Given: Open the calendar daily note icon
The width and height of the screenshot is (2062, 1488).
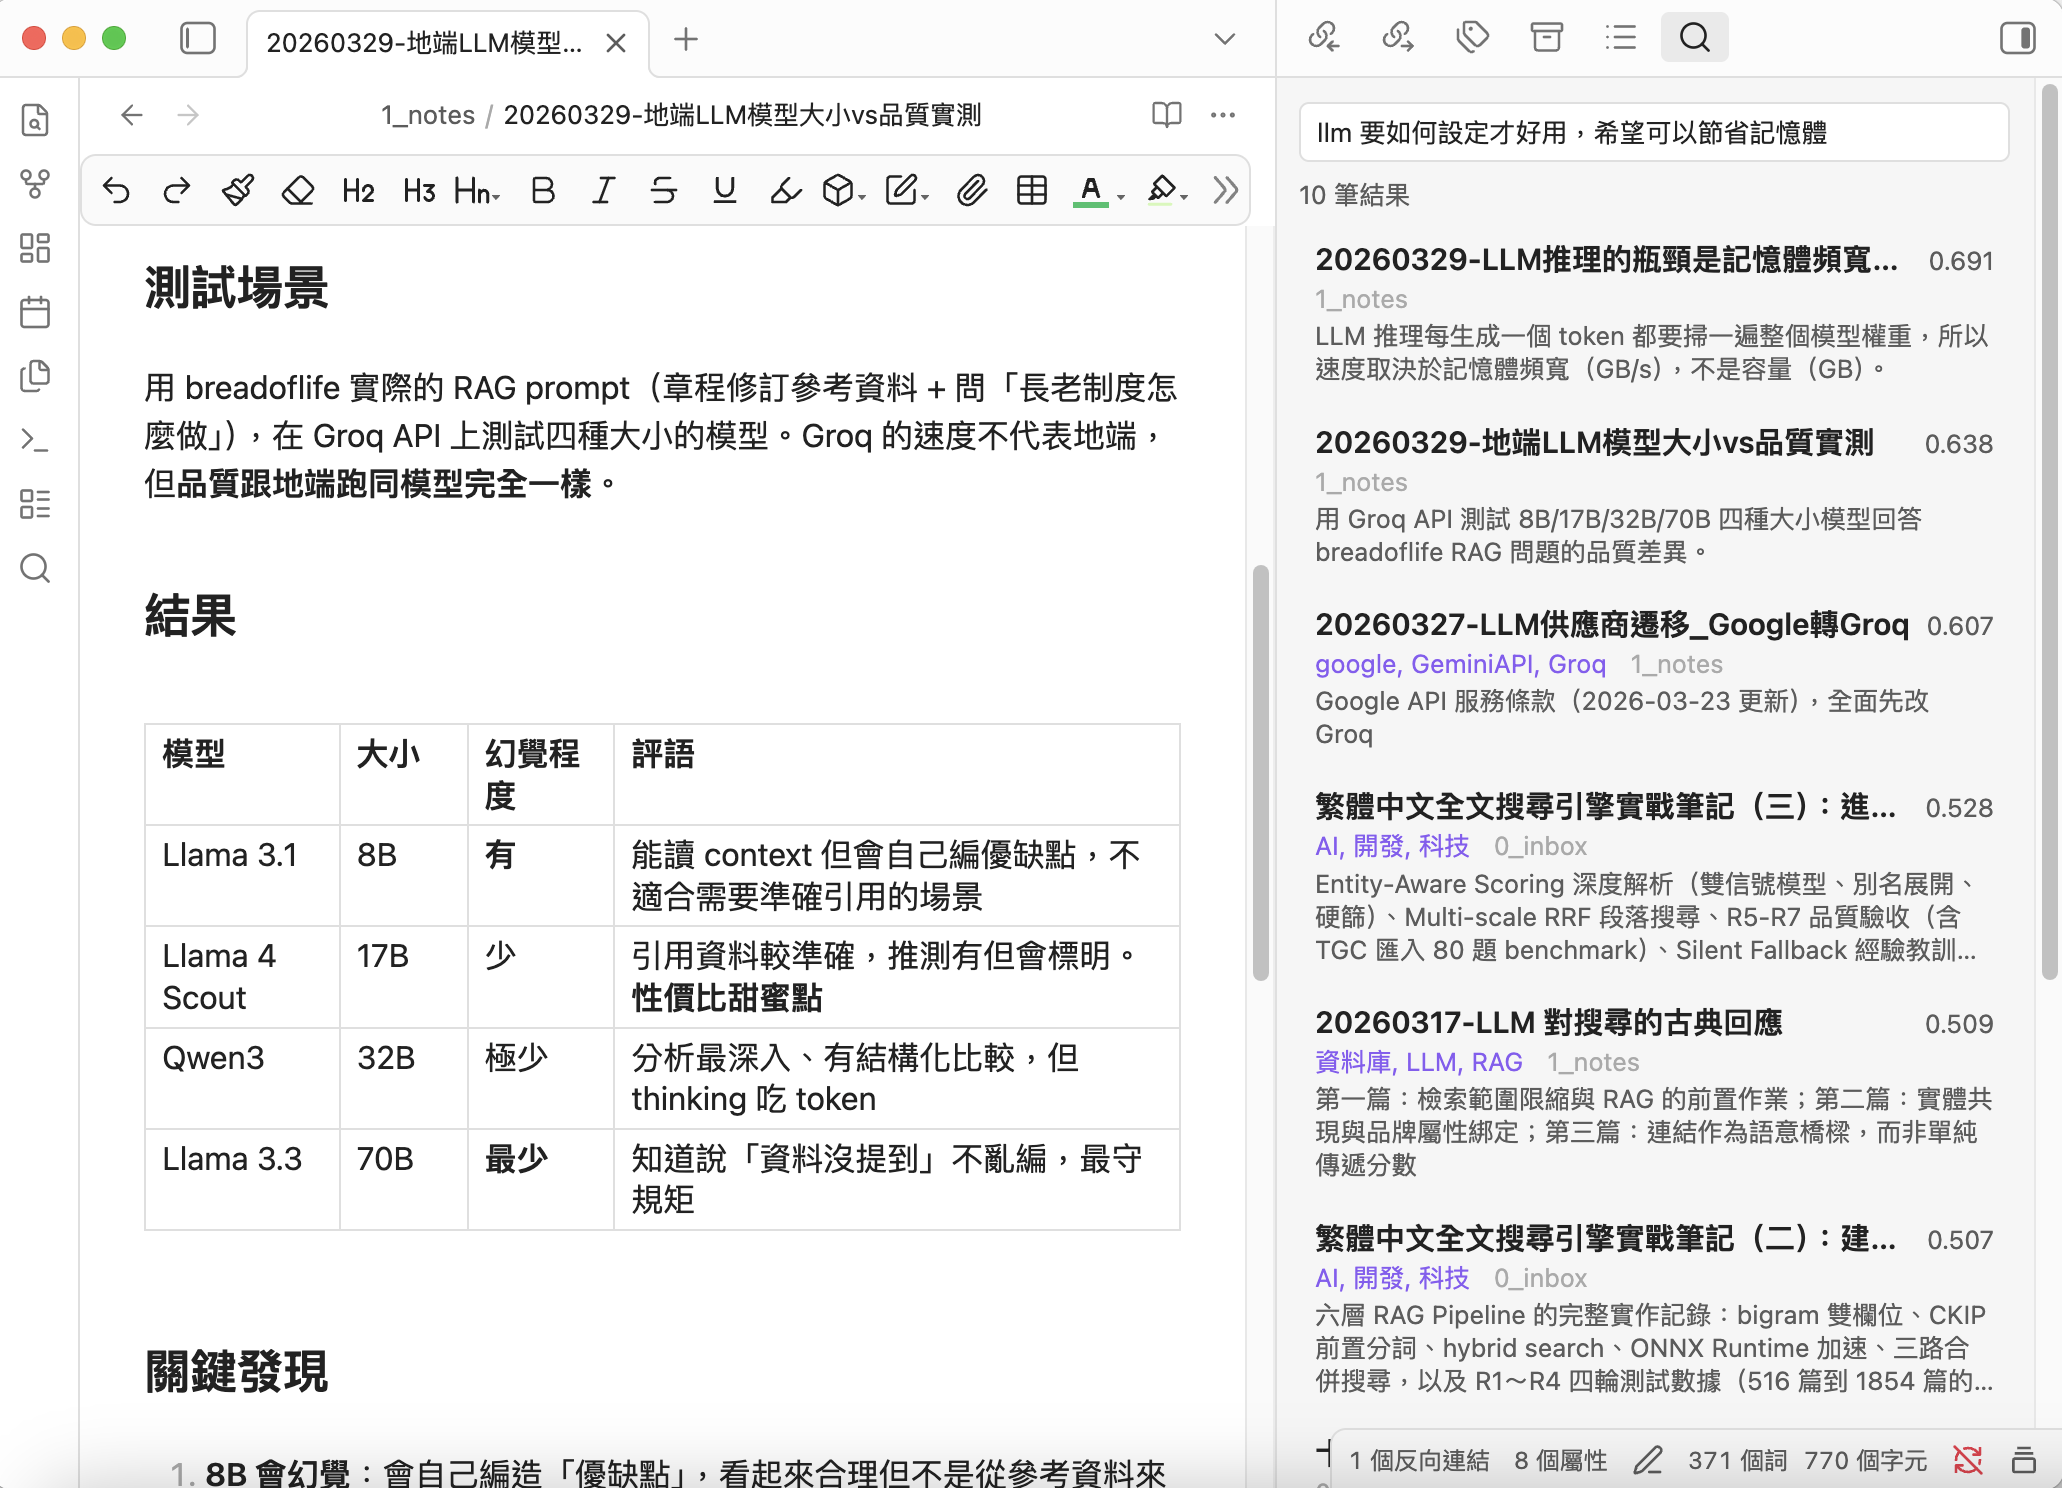Looking at the screenshot, I should [x=35, y=312].
